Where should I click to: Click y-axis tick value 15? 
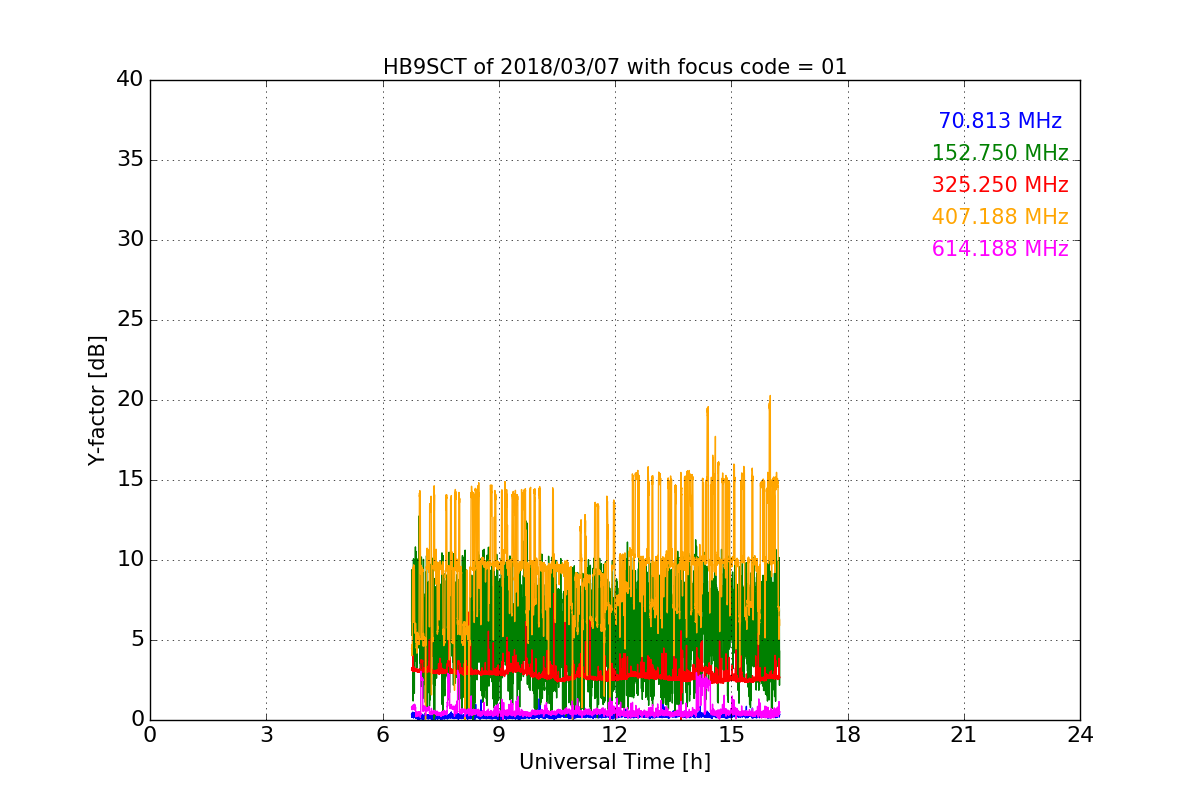pyautogui.click(x=129, y=480)
